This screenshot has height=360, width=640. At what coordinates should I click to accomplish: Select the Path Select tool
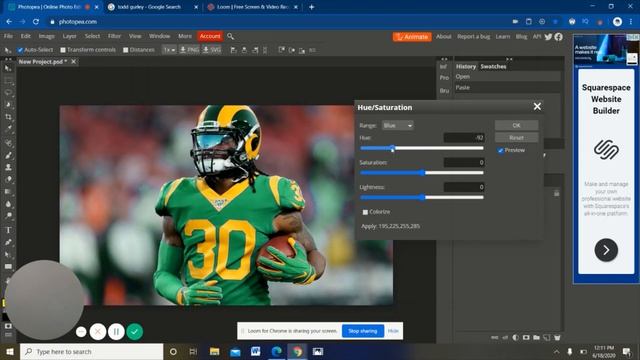click(x=8, y=255)
